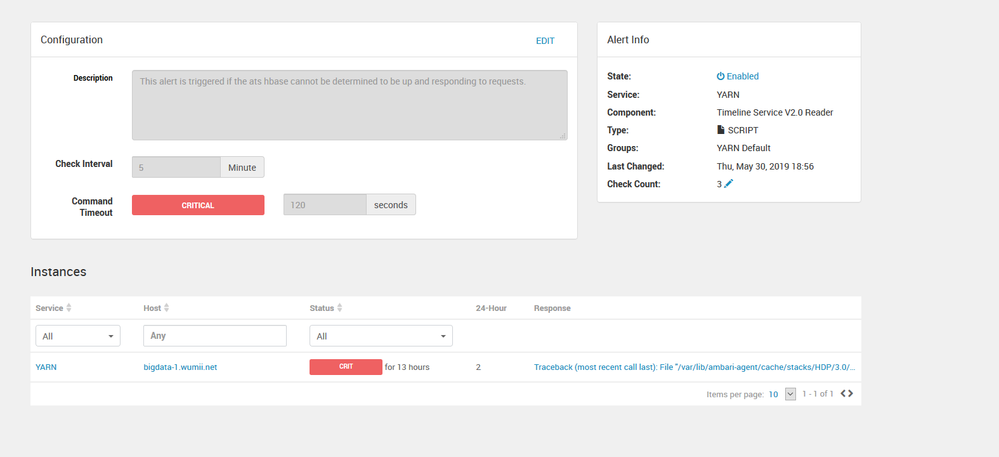Click the Service column sort icon
Image resolution: width=999 pixels, height=457 pixels.
[69, 308]
